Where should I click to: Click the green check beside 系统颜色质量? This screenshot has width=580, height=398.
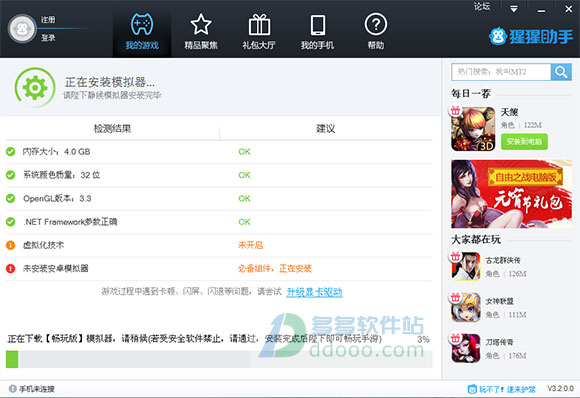point(11,175)
